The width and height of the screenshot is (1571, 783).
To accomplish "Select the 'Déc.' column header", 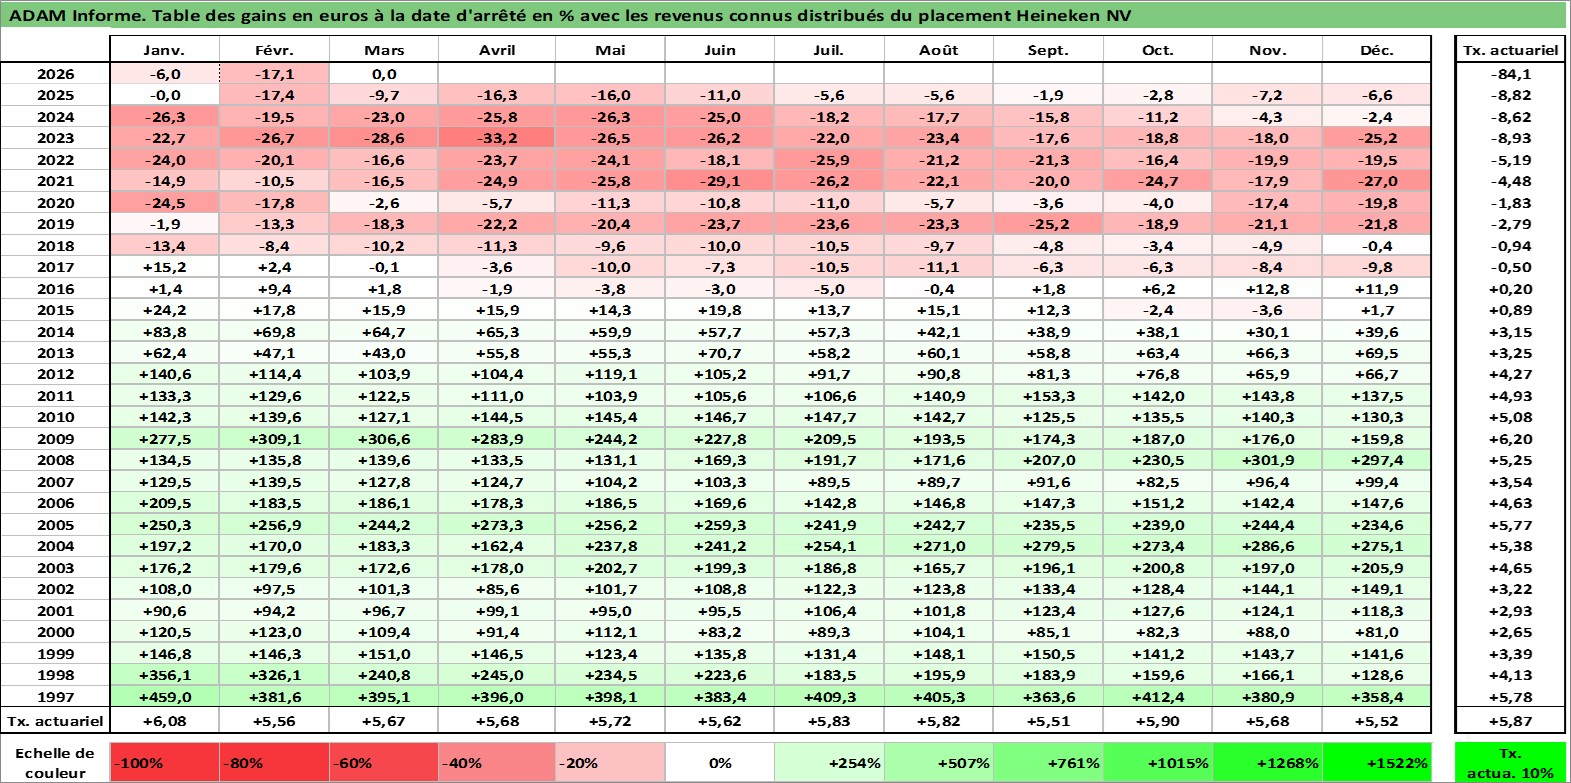I will coord(1377,50).
